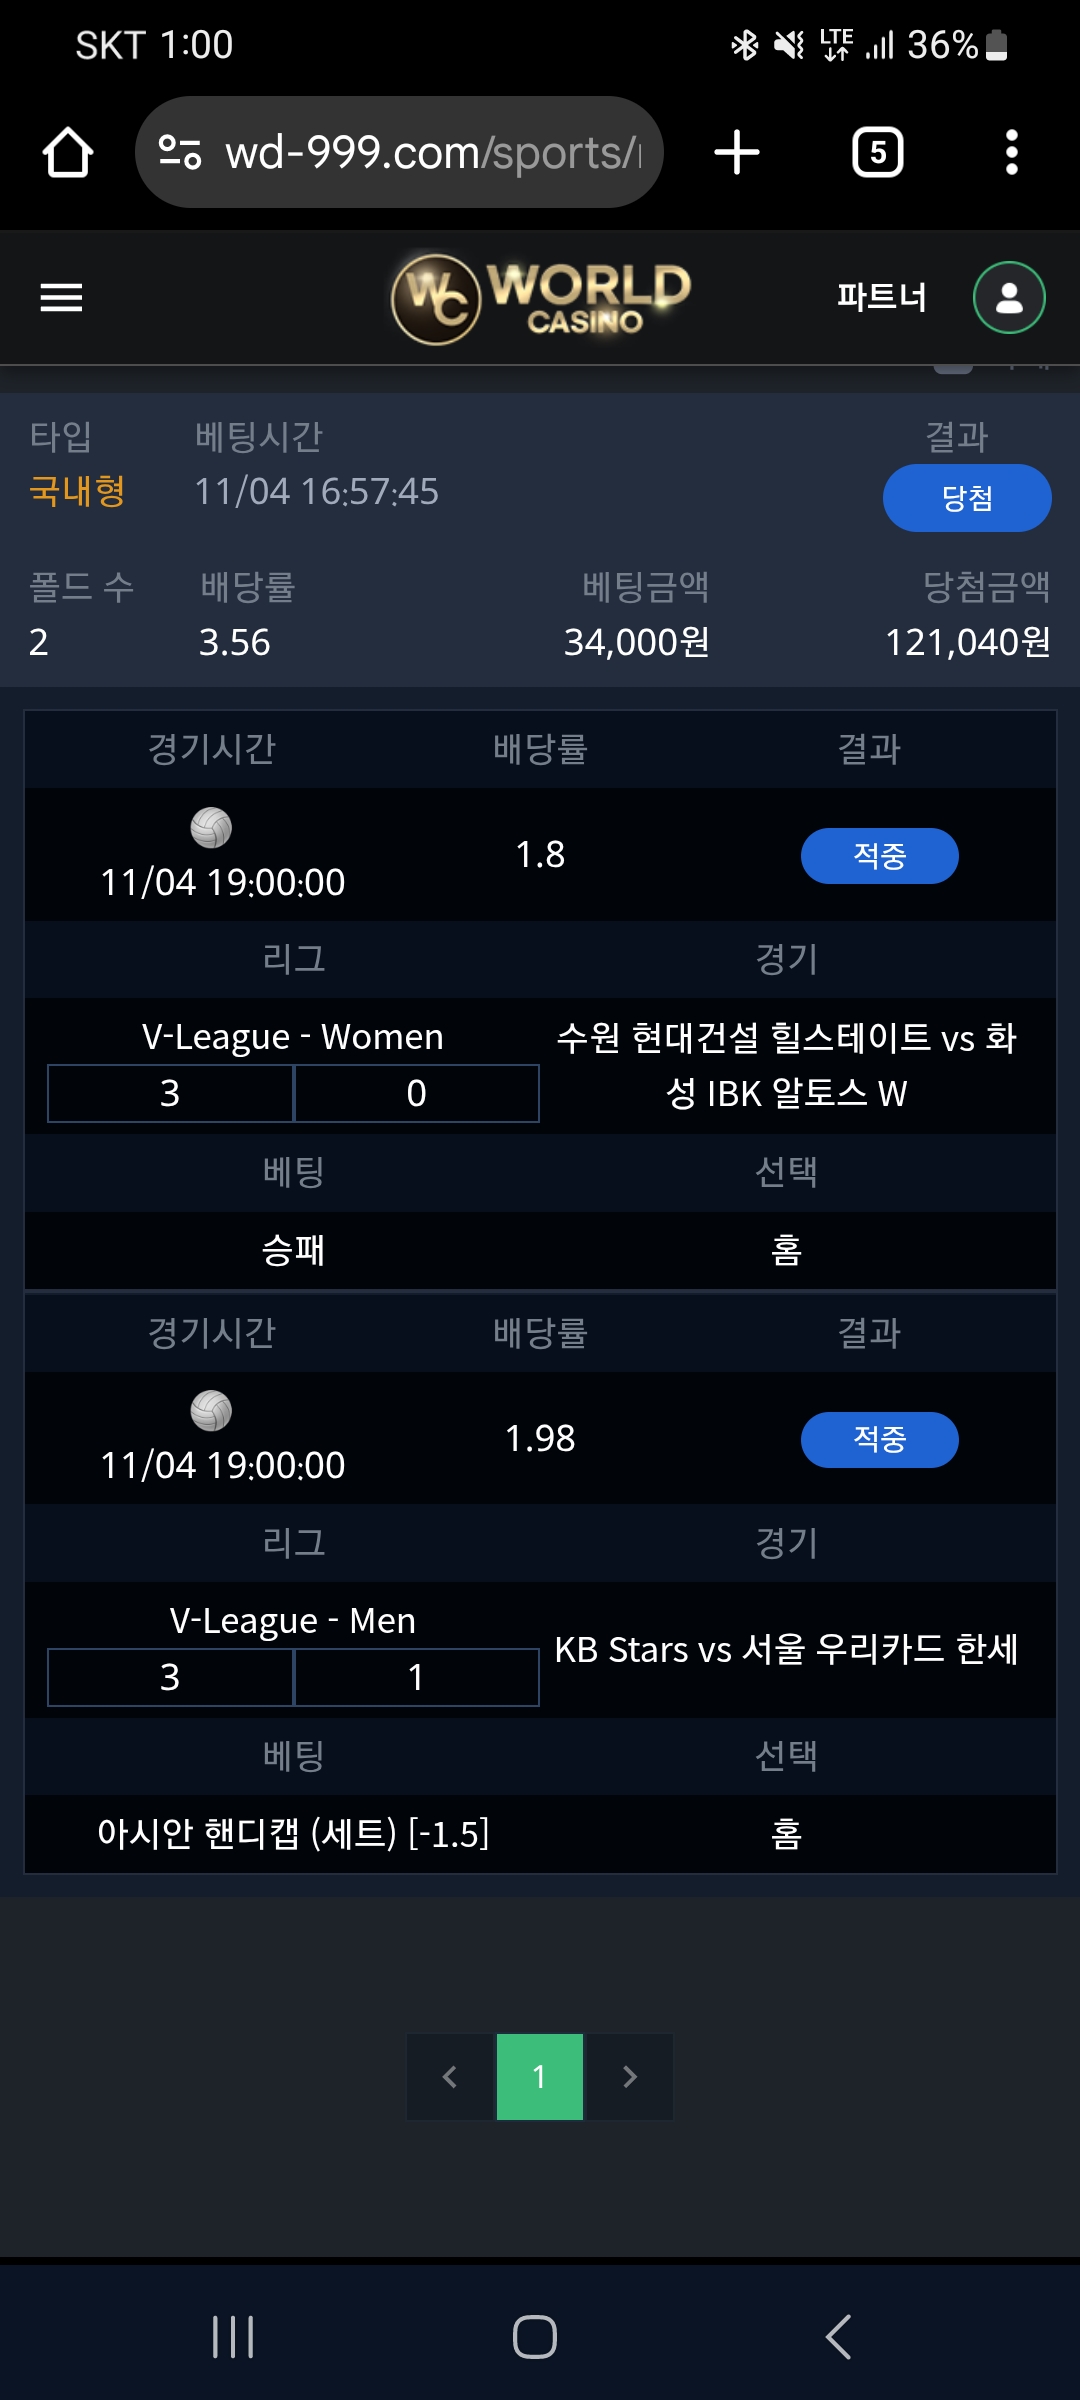Open the browser three-dot menu

(1011, 153)
